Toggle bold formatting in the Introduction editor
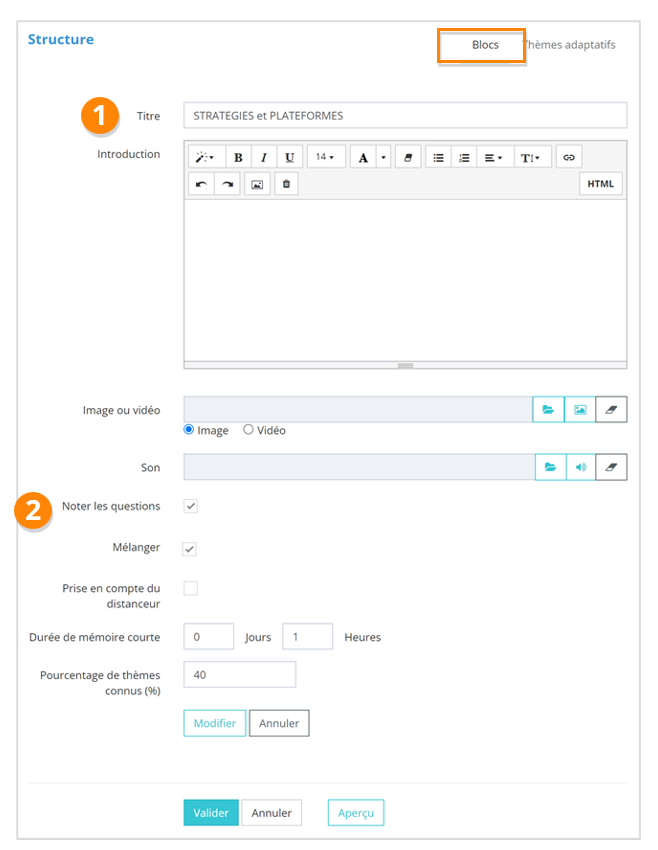 click(x=238, y=158)
